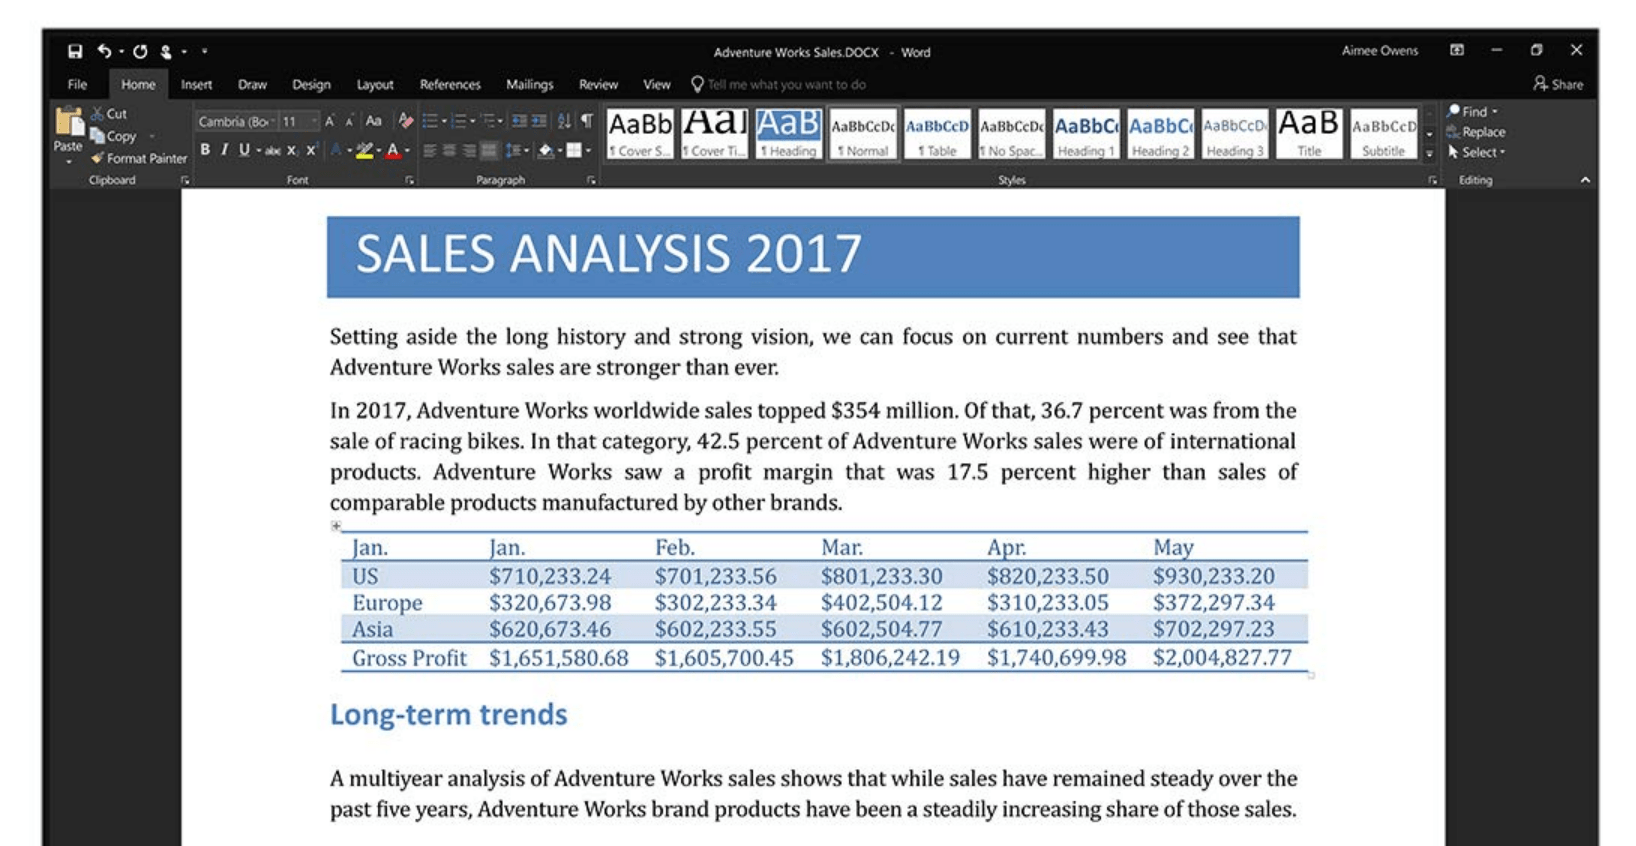Click Replace in the Editing group

pos(1476,132)
